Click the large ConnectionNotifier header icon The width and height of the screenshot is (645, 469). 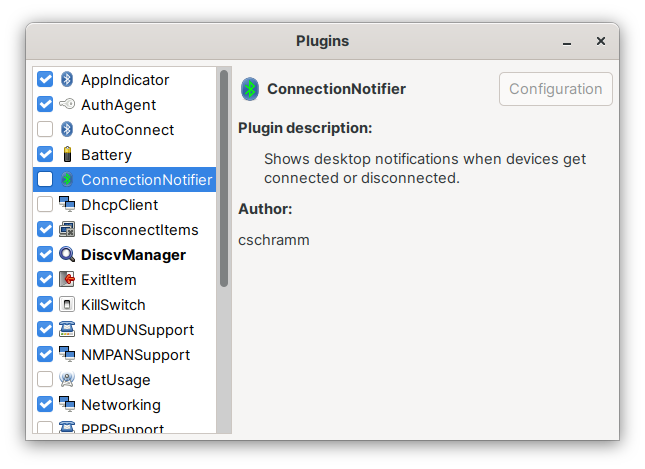(x=250, y=89)
